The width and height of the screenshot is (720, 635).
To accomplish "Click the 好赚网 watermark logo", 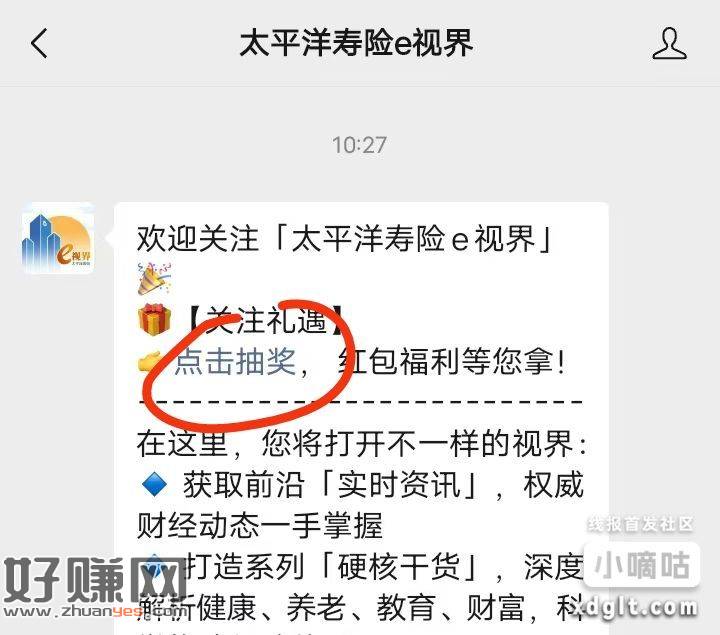I will point(92,580).
